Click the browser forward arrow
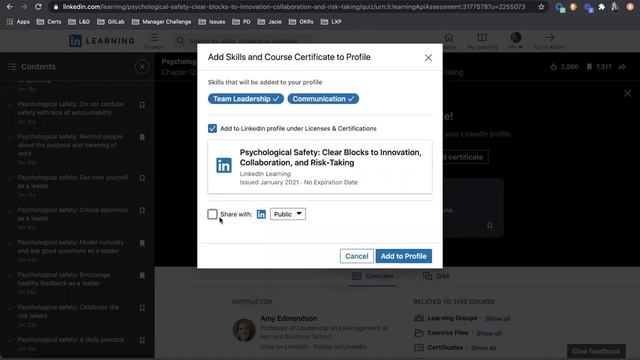Viewport: 640px width, 360px height. click(24, 7)
